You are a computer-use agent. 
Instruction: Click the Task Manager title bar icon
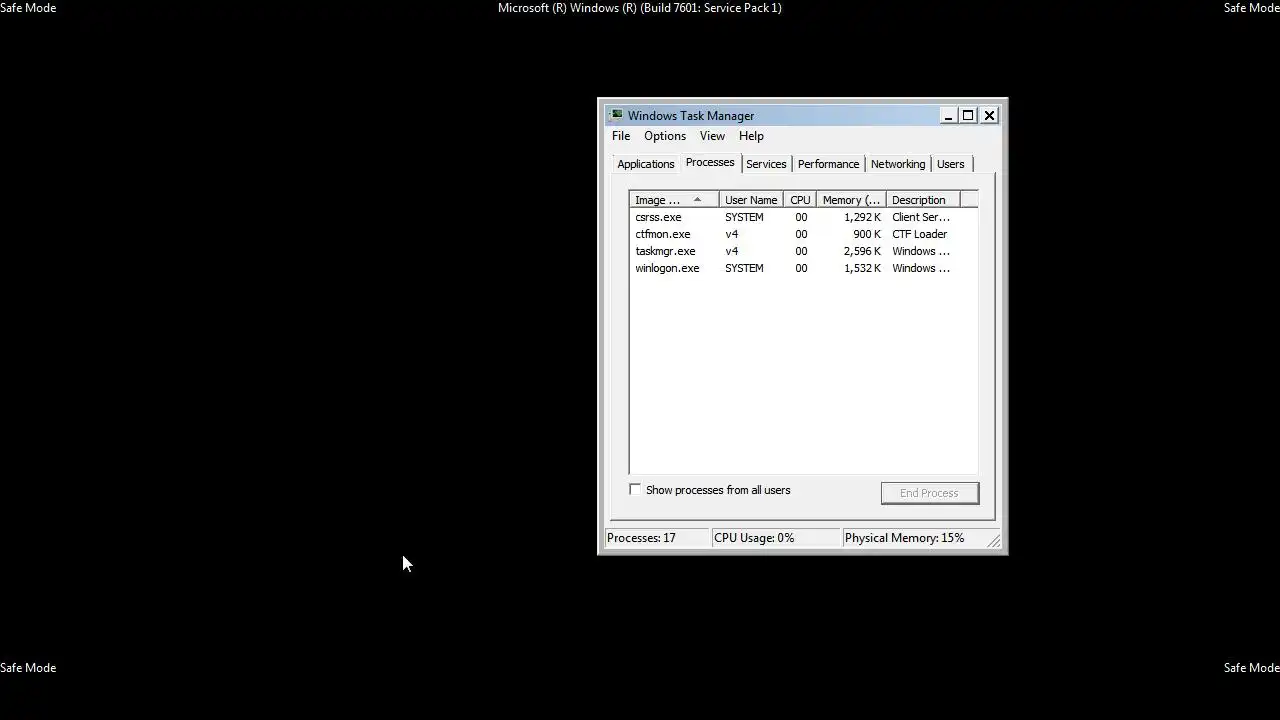coord(616,115)
